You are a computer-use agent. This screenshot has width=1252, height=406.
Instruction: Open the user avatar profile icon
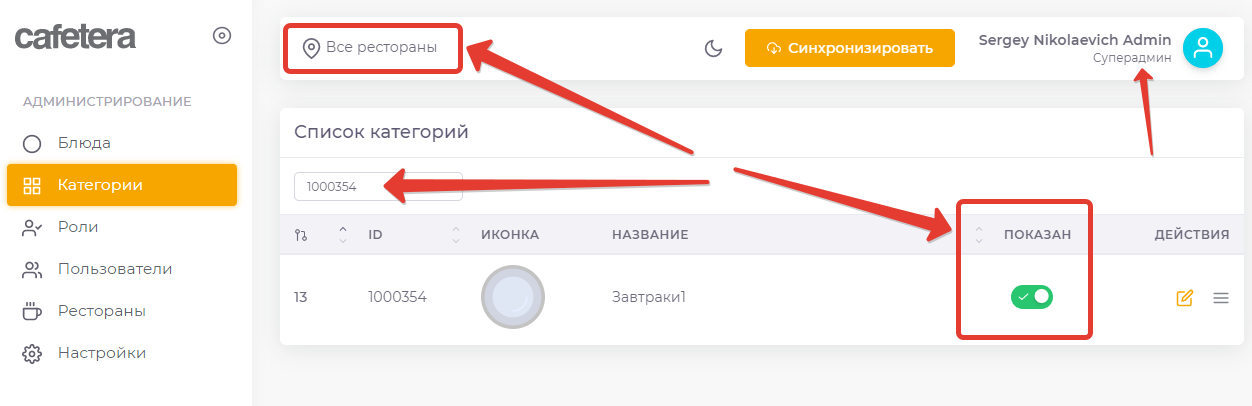click(1202, 47)
